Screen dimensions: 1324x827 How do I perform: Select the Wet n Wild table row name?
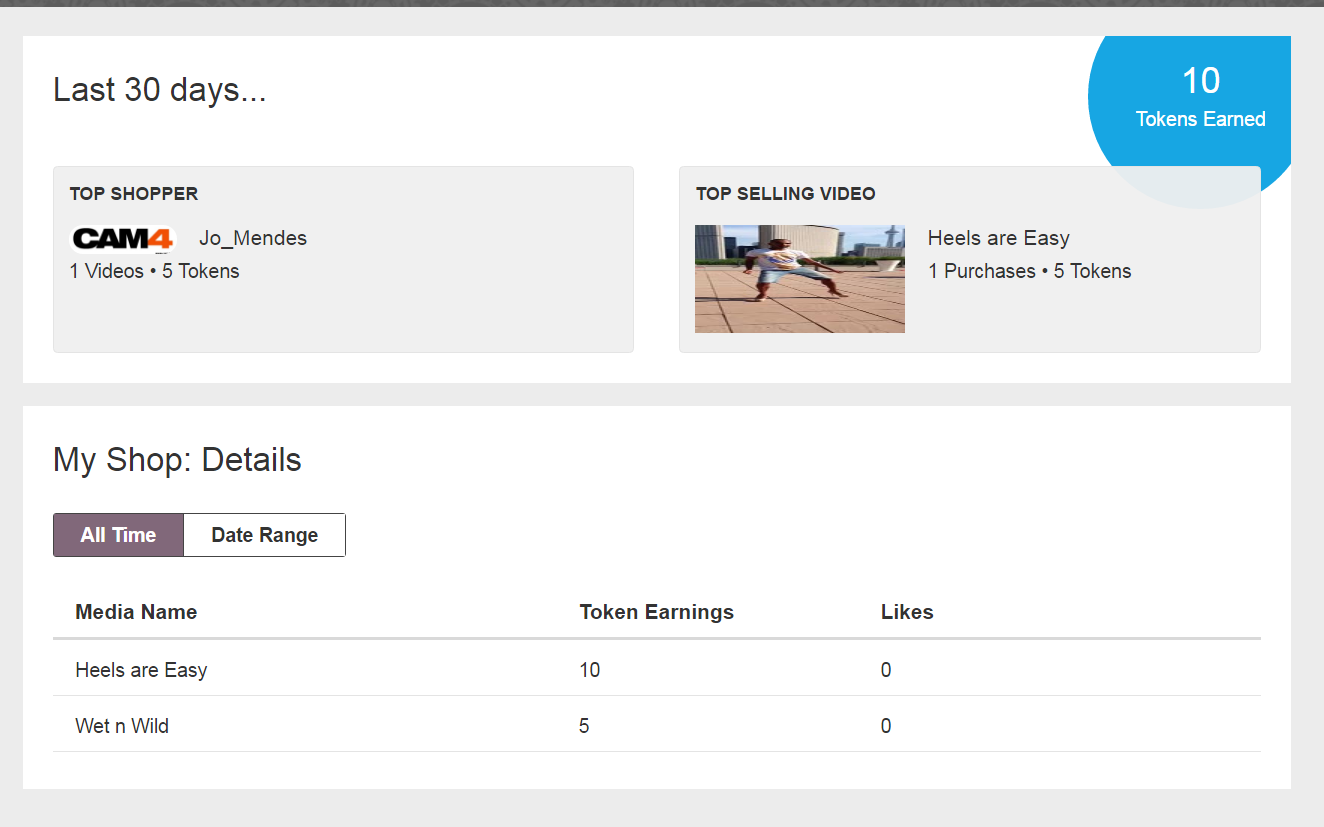tap(122, 726)
